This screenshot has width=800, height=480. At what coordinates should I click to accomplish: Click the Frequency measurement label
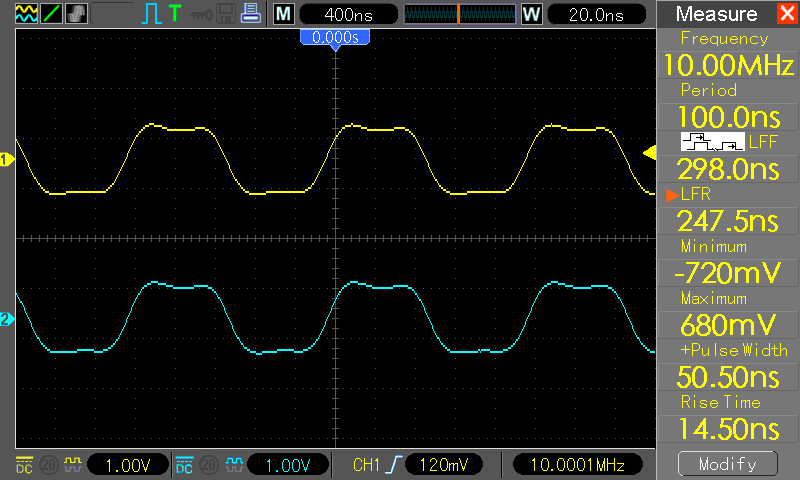[724, 38]
